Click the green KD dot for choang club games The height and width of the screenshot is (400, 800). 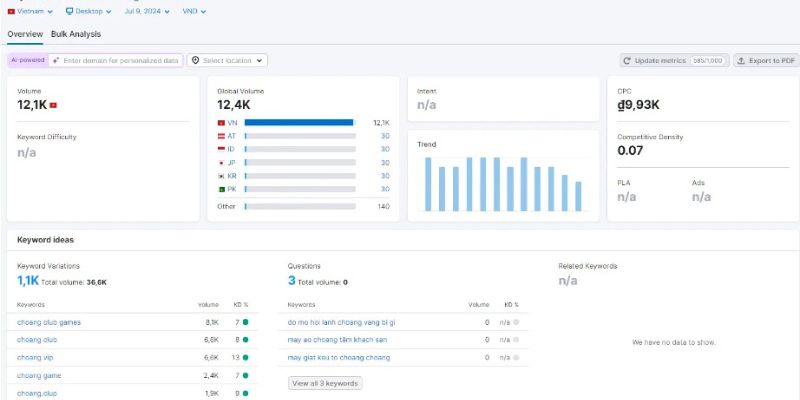click(x=245, y=322)
